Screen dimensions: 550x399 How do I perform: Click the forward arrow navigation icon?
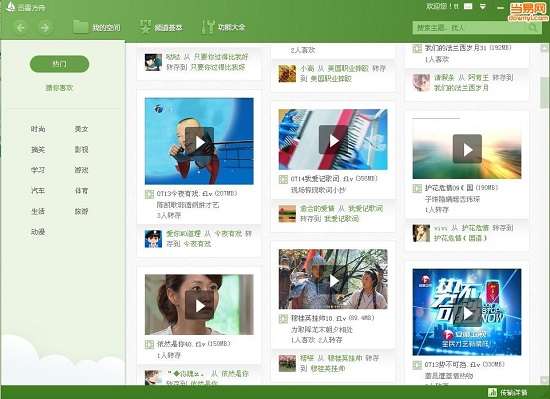coord(45,27)
